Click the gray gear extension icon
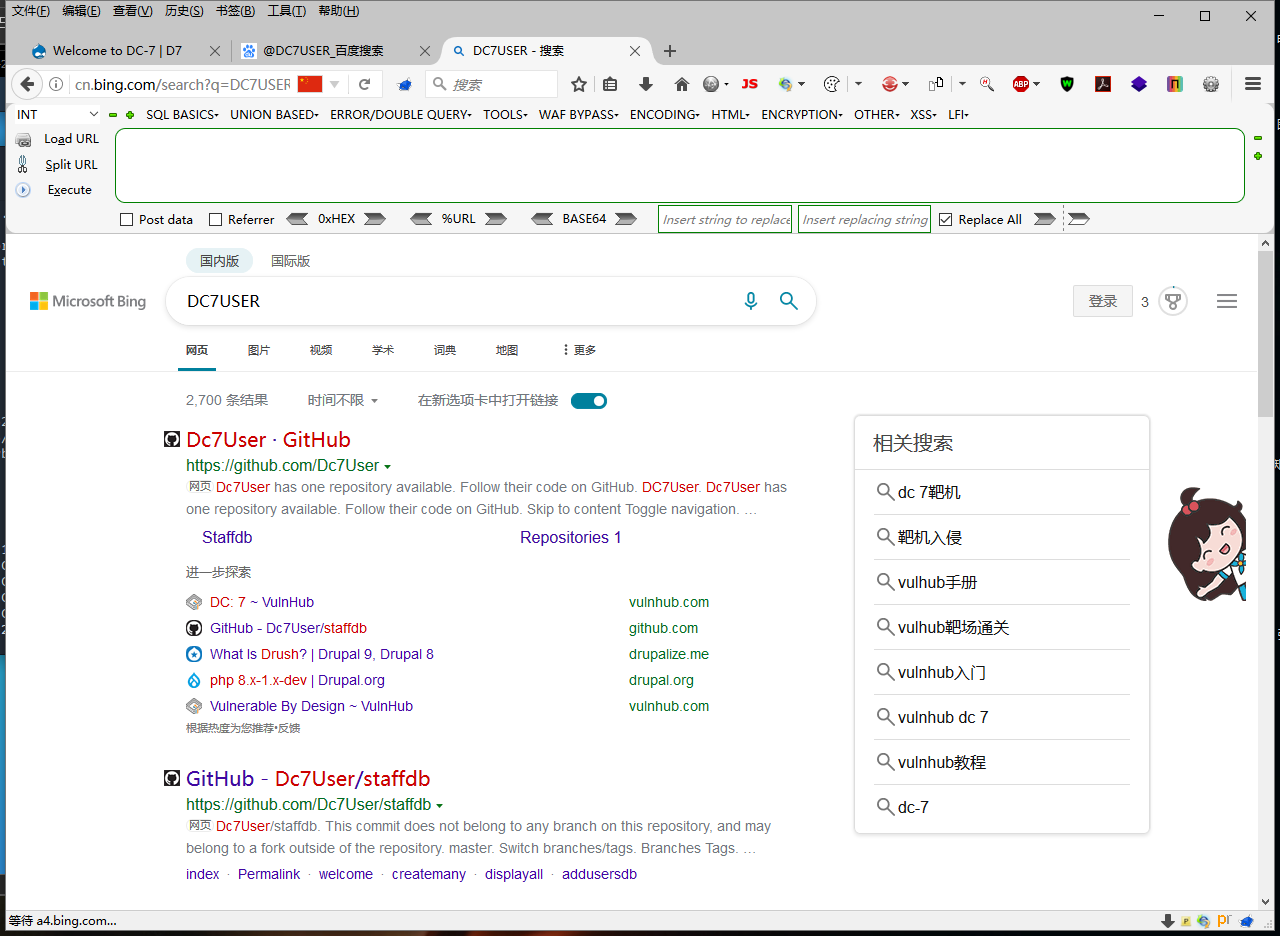Image resolution: width=1280 pixels, height=936 pixels. pos(1211,84)
